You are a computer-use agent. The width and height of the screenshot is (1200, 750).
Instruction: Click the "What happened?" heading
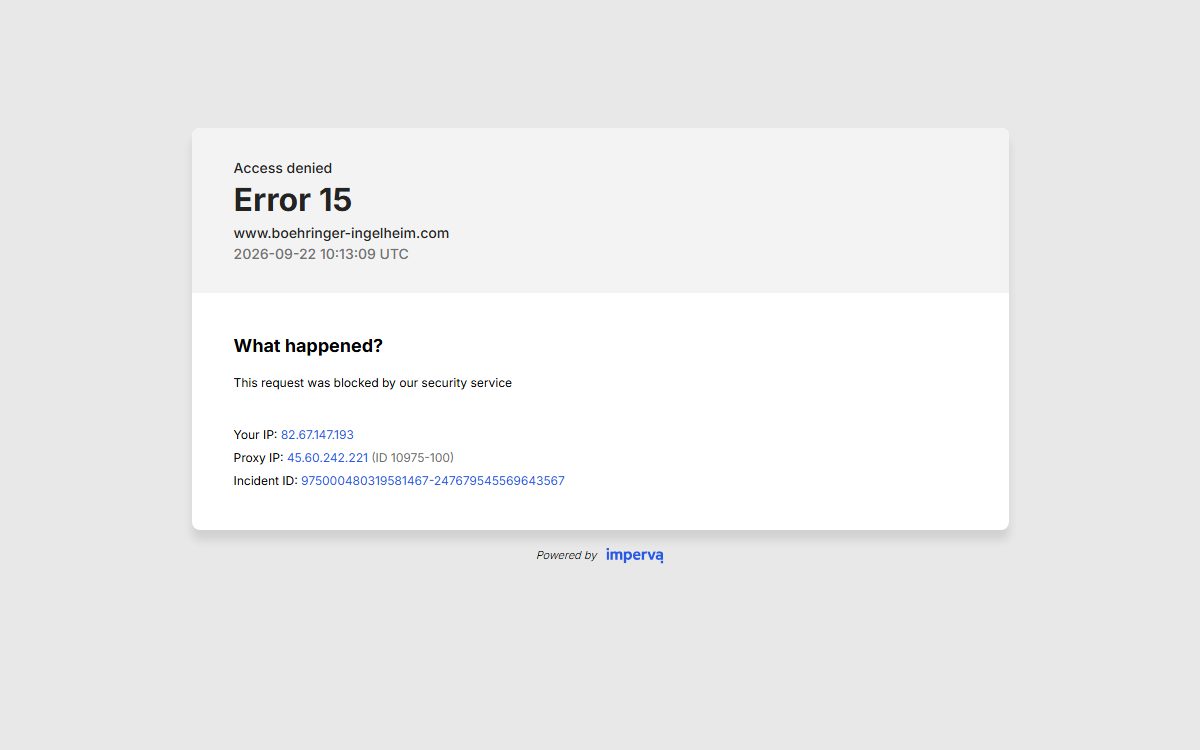(x=308, y=346)
